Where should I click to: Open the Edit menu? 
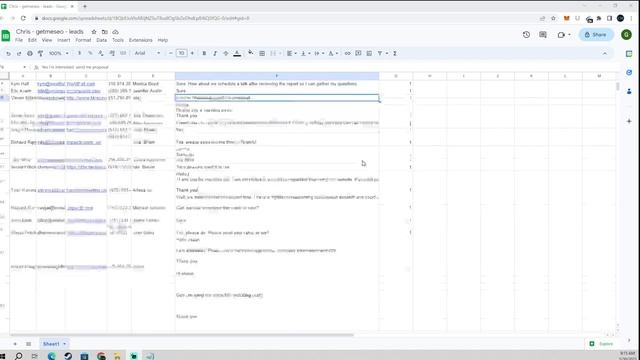click(x=32, y=40)
